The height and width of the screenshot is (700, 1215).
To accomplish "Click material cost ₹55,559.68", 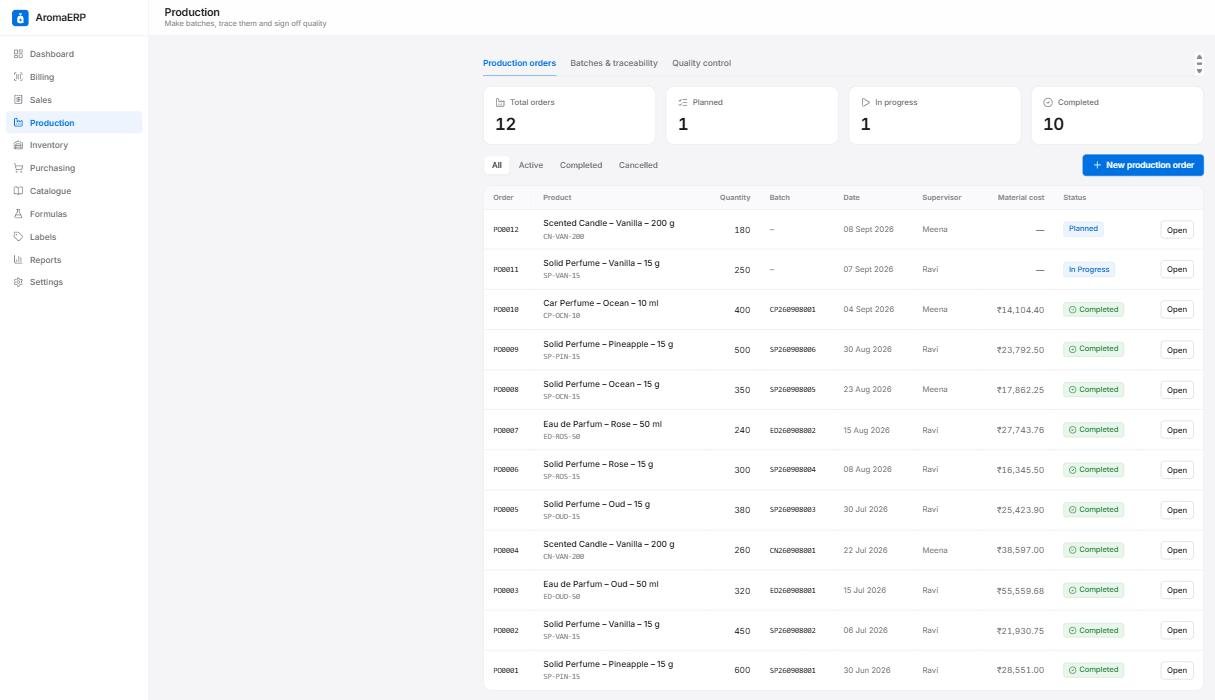I will coord(1020,591).
